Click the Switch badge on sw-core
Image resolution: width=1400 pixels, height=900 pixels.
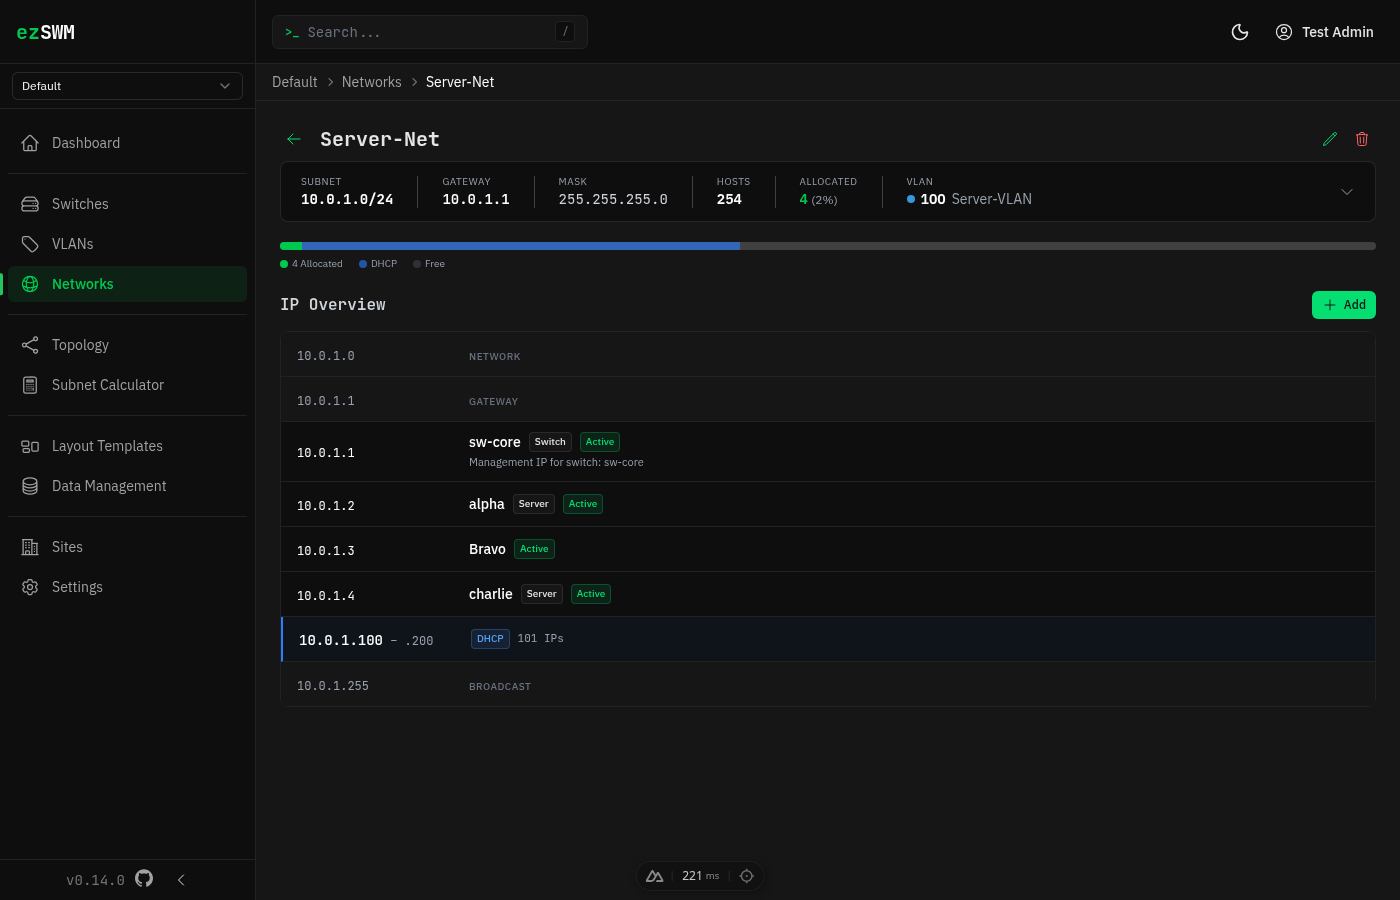[x=550, y=442]
